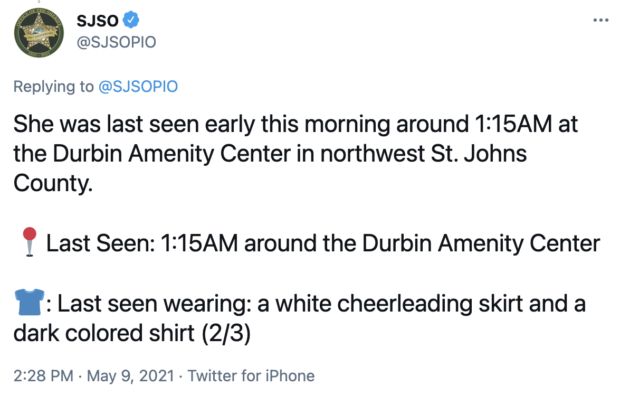Click the SJSO display name
620x395 pixels.
tap(97, 20)
